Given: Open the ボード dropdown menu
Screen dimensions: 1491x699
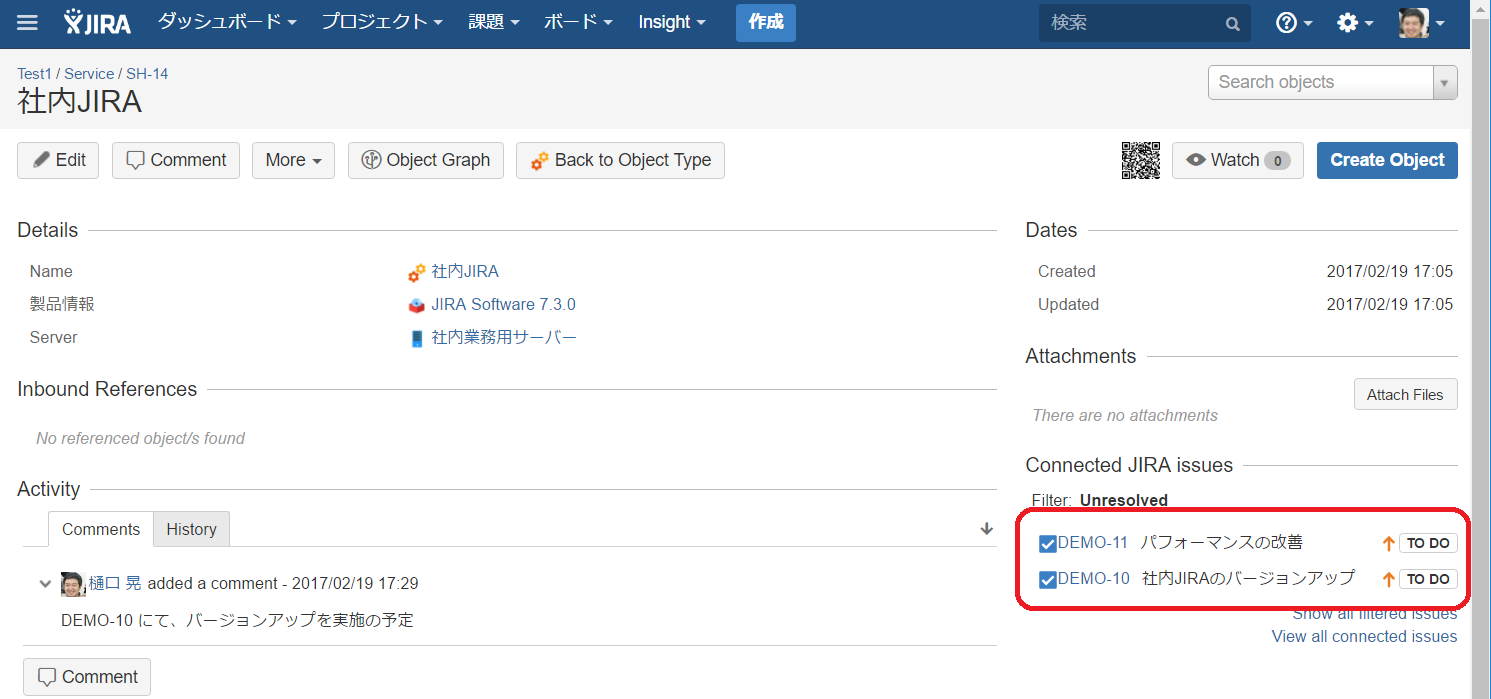Looking at the screenshot, I should click(x=578, y=22).
